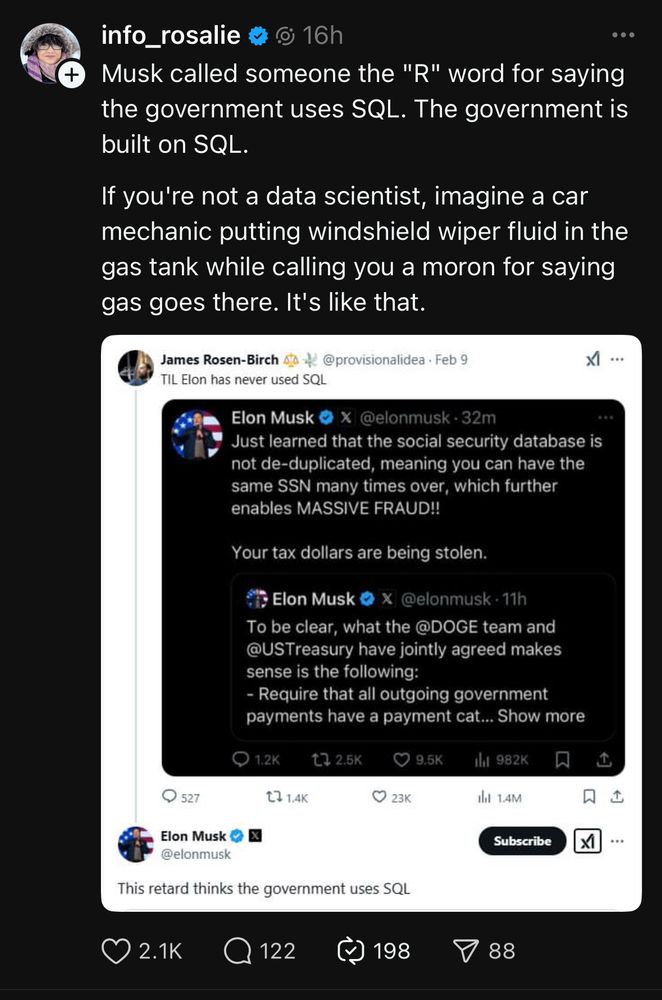Open the three-dot menu on info_rosalie's post
The height and width of the screenshot is (1000, 662).
click(x=623, y=36)
